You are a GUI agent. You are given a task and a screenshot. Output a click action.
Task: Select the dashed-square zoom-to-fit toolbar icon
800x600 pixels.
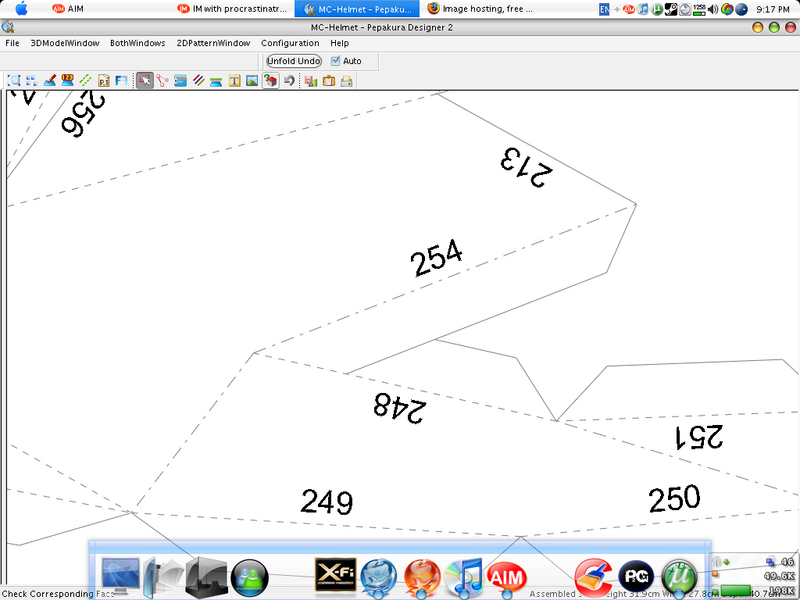(x=14, y=80)
